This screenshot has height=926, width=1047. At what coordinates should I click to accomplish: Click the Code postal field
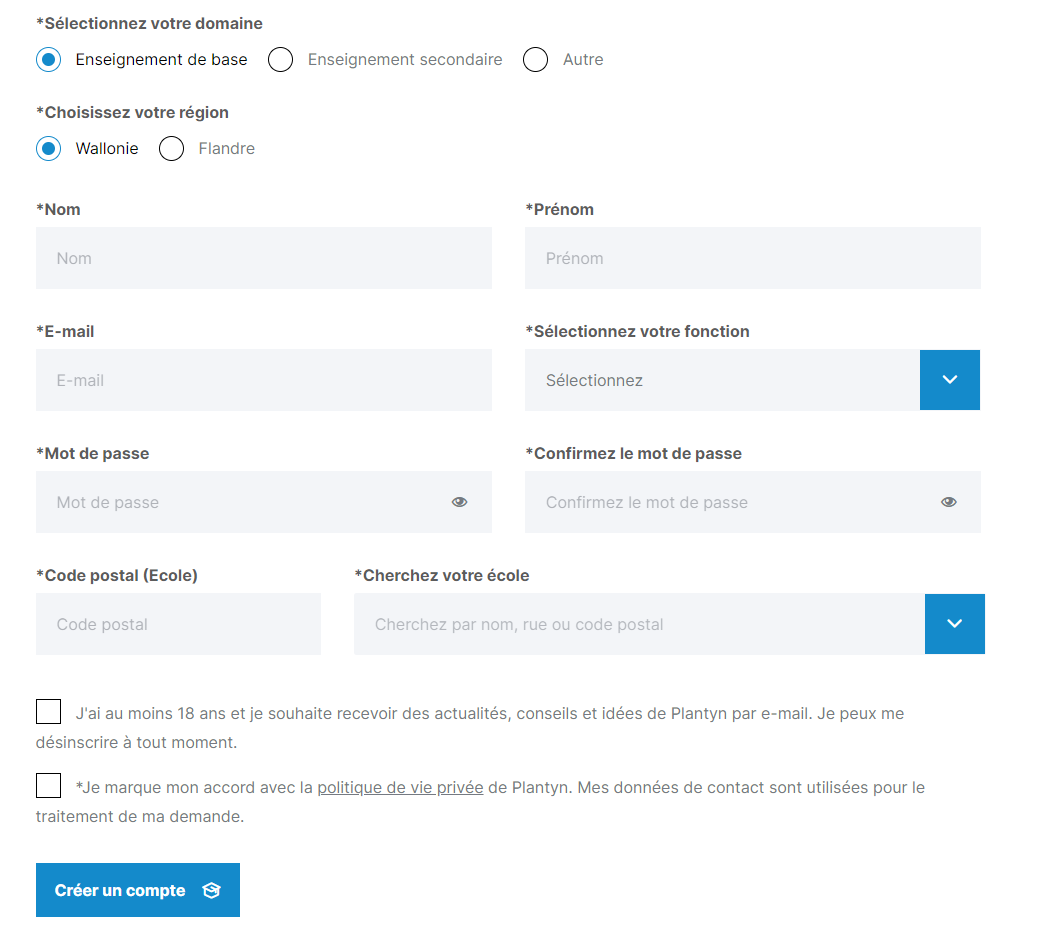point(178,624)
